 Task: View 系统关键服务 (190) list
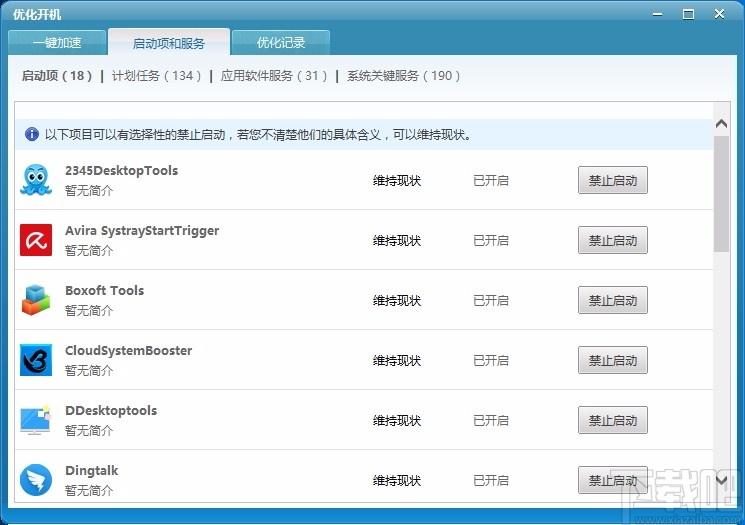pyautogui.click(x=403, y=76)
